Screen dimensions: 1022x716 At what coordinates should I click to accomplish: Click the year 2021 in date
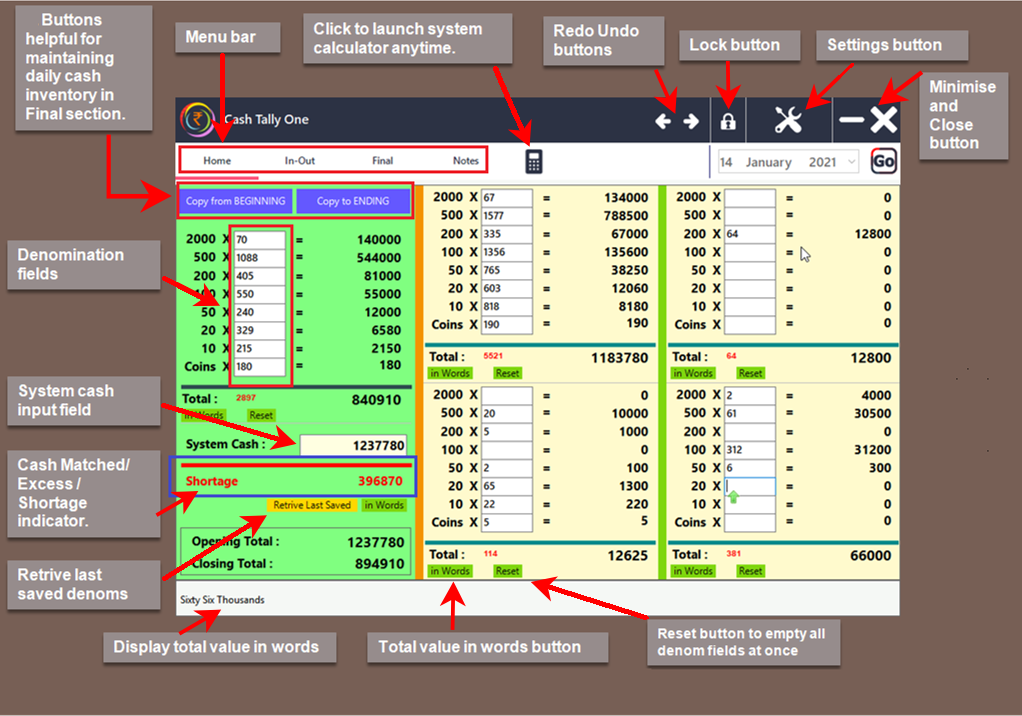coord(823,162)
